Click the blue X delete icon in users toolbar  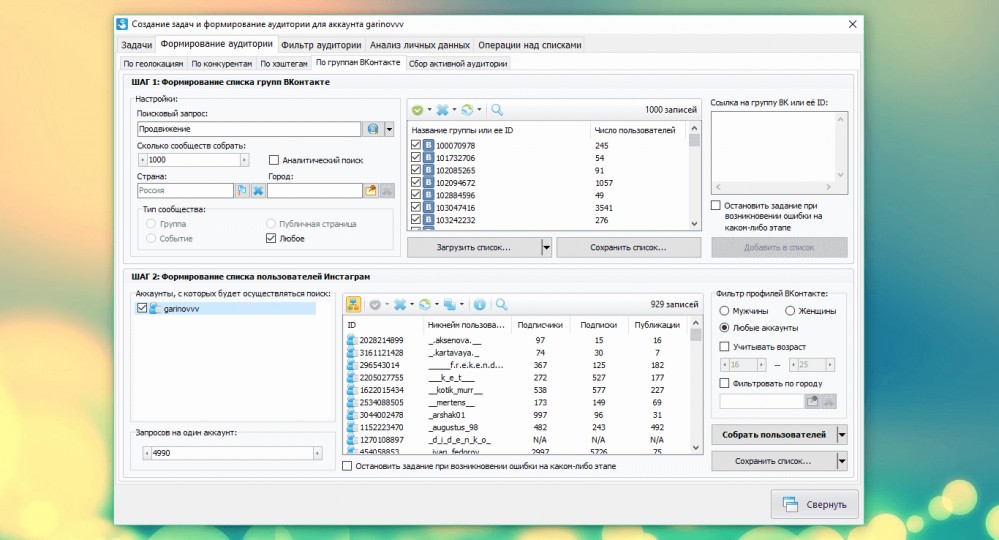(399, 304)
